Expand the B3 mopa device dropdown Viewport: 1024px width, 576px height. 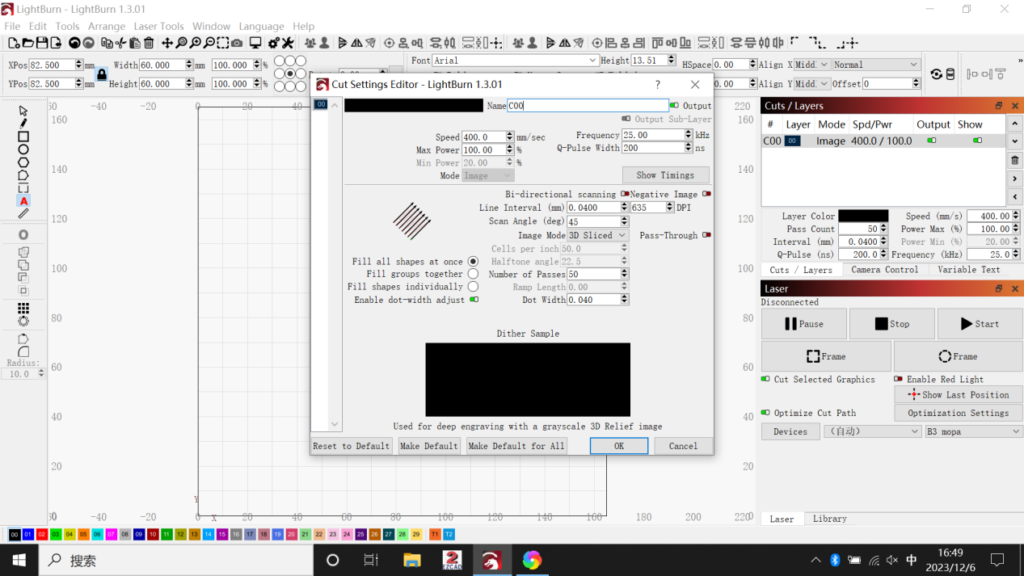[972, 431]
